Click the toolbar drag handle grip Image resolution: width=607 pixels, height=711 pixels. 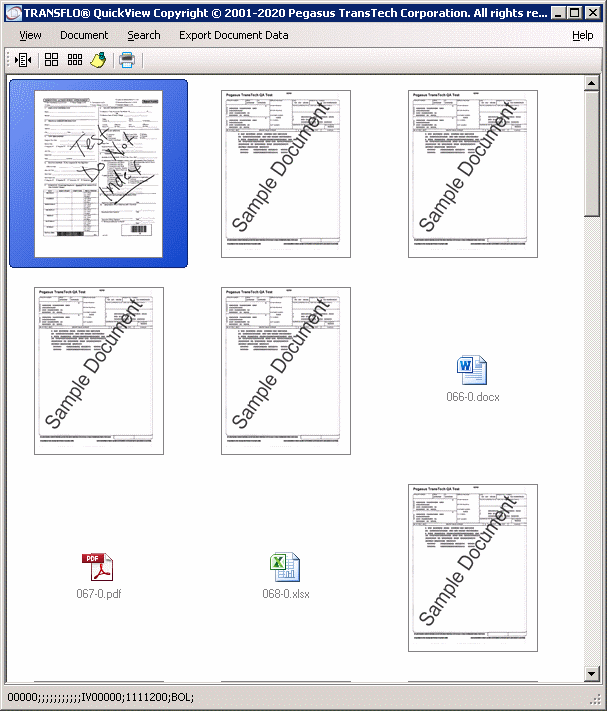tap(8, 60)
